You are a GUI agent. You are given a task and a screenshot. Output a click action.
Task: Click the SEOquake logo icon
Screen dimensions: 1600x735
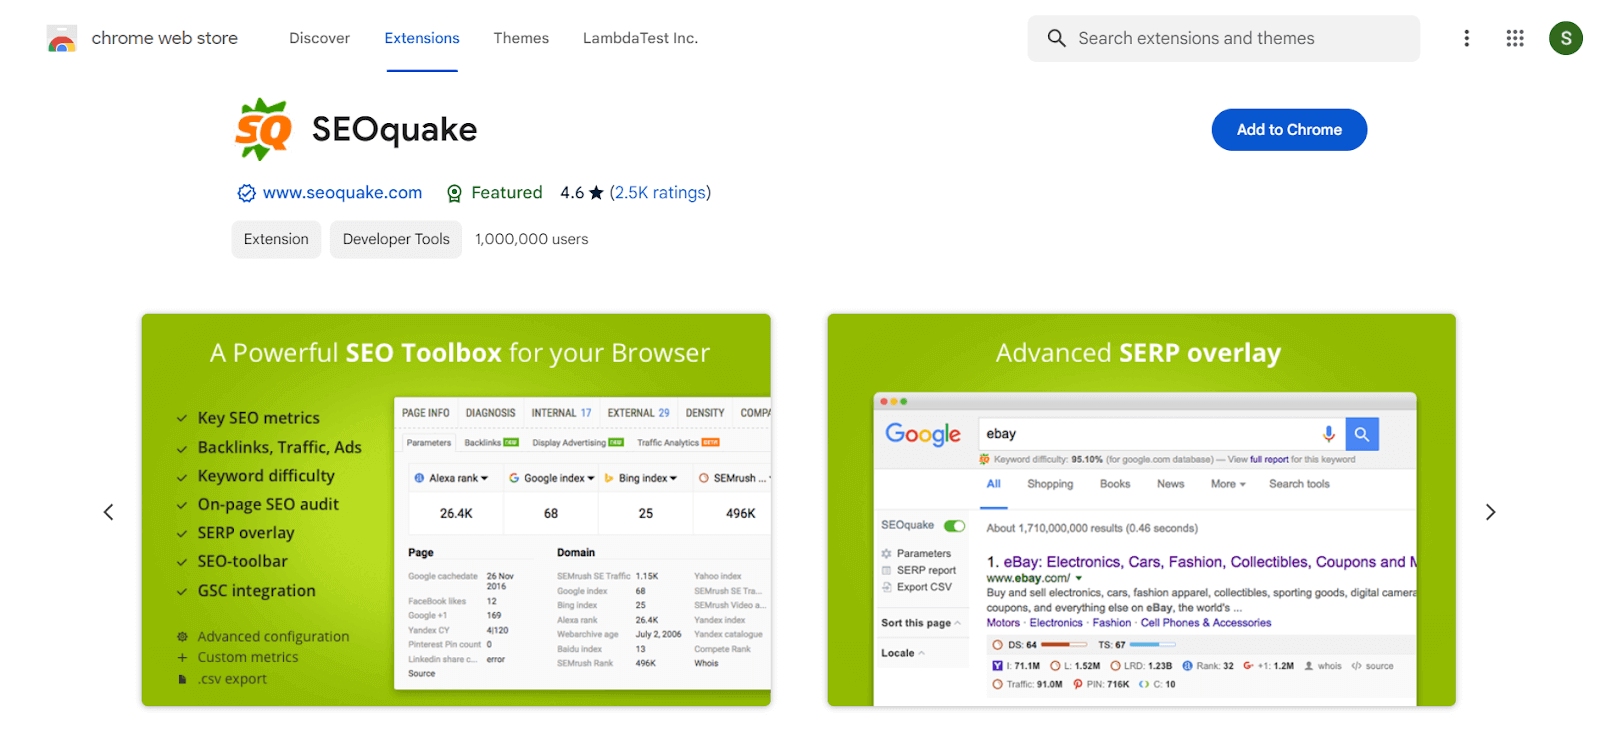pyautogui.click(x=263, y=129)
